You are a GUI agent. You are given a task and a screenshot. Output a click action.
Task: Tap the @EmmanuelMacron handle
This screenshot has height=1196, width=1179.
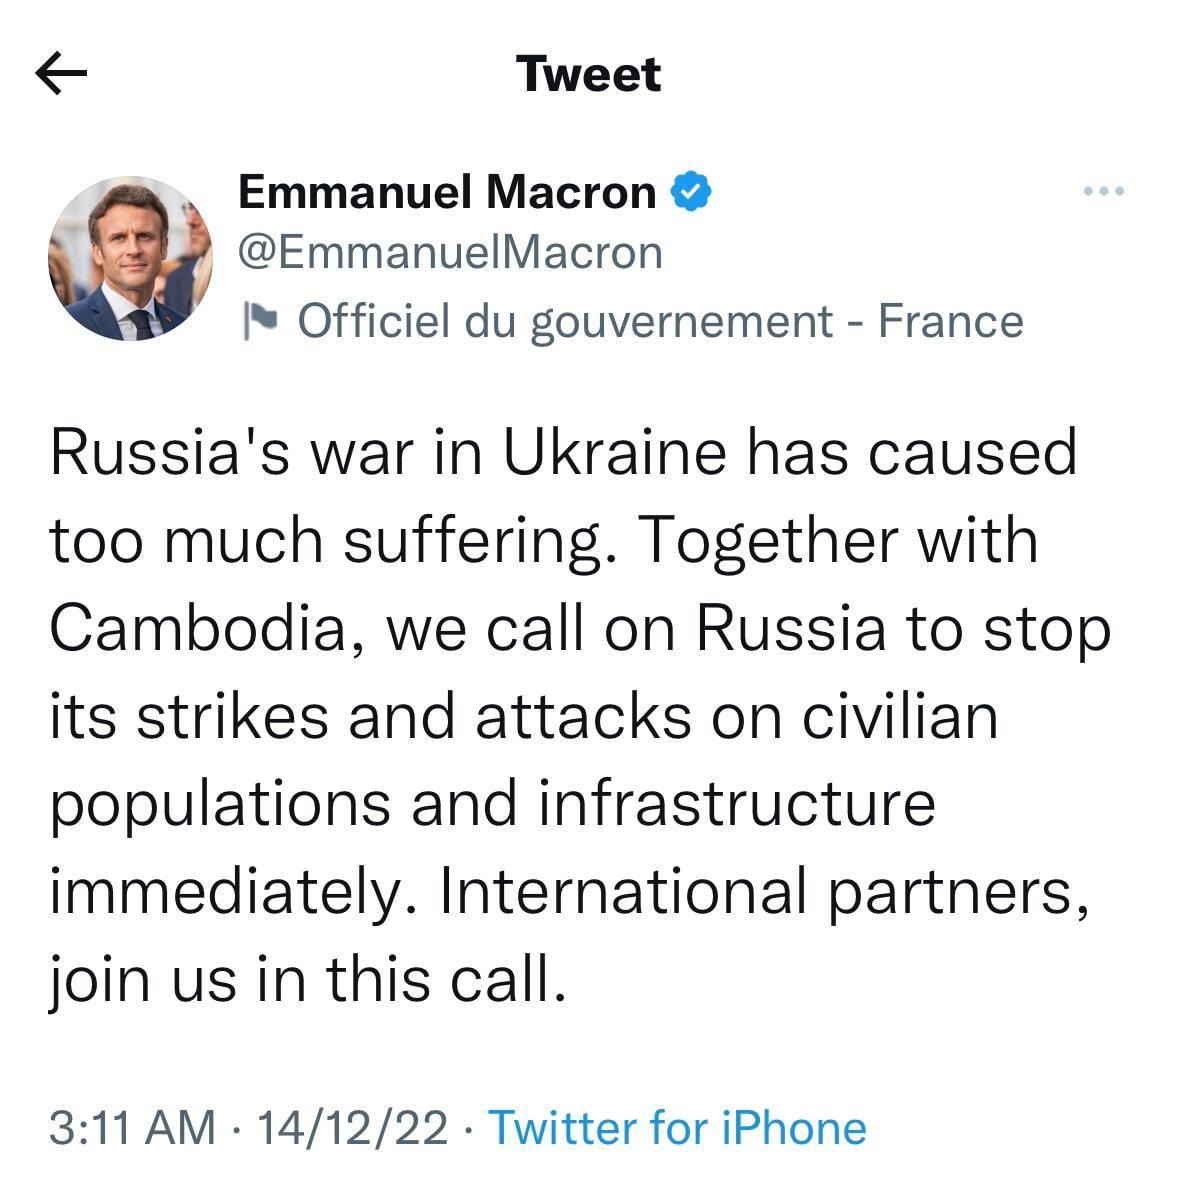click(450, 252)
